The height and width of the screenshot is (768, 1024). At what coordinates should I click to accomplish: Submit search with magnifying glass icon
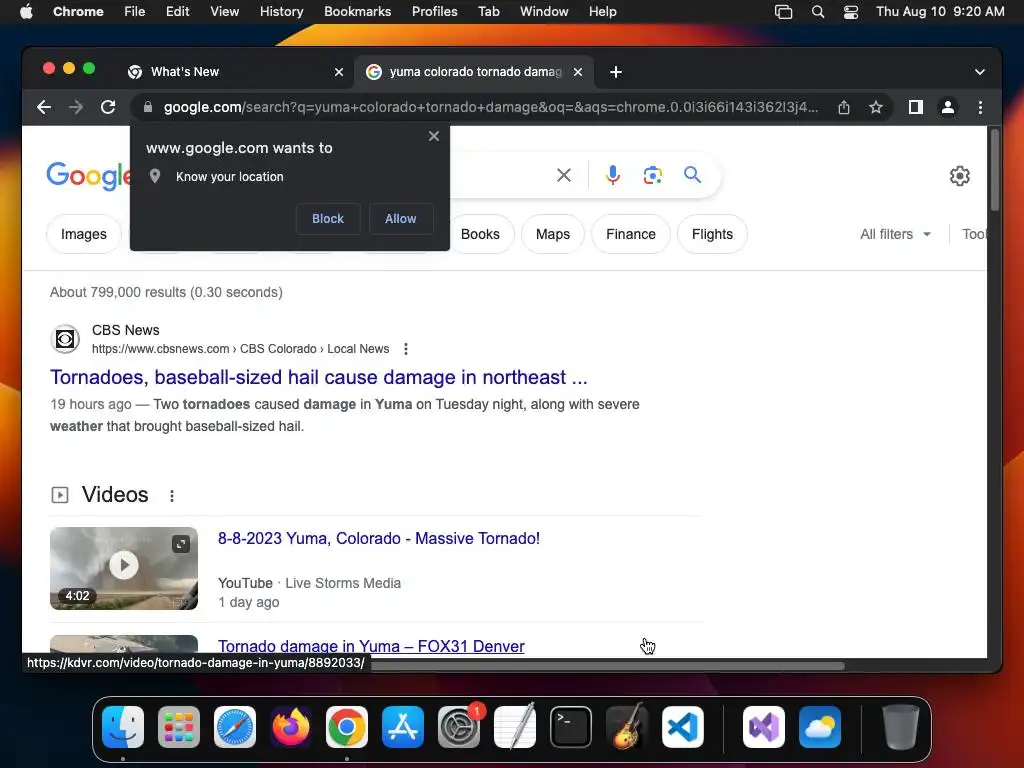692,175
